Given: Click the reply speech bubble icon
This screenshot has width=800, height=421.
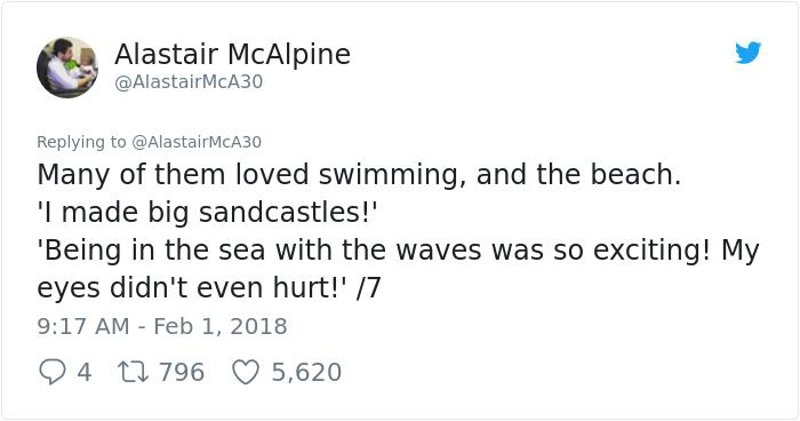Looking at the screenshot, I should click(x=50, y=373).
